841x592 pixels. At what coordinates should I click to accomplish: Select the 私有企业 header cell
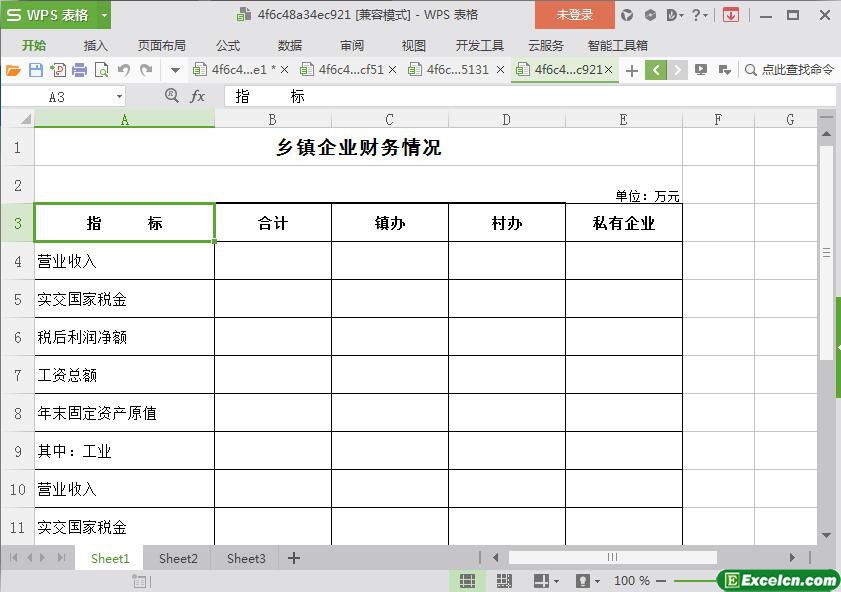[x=624, y=223]
